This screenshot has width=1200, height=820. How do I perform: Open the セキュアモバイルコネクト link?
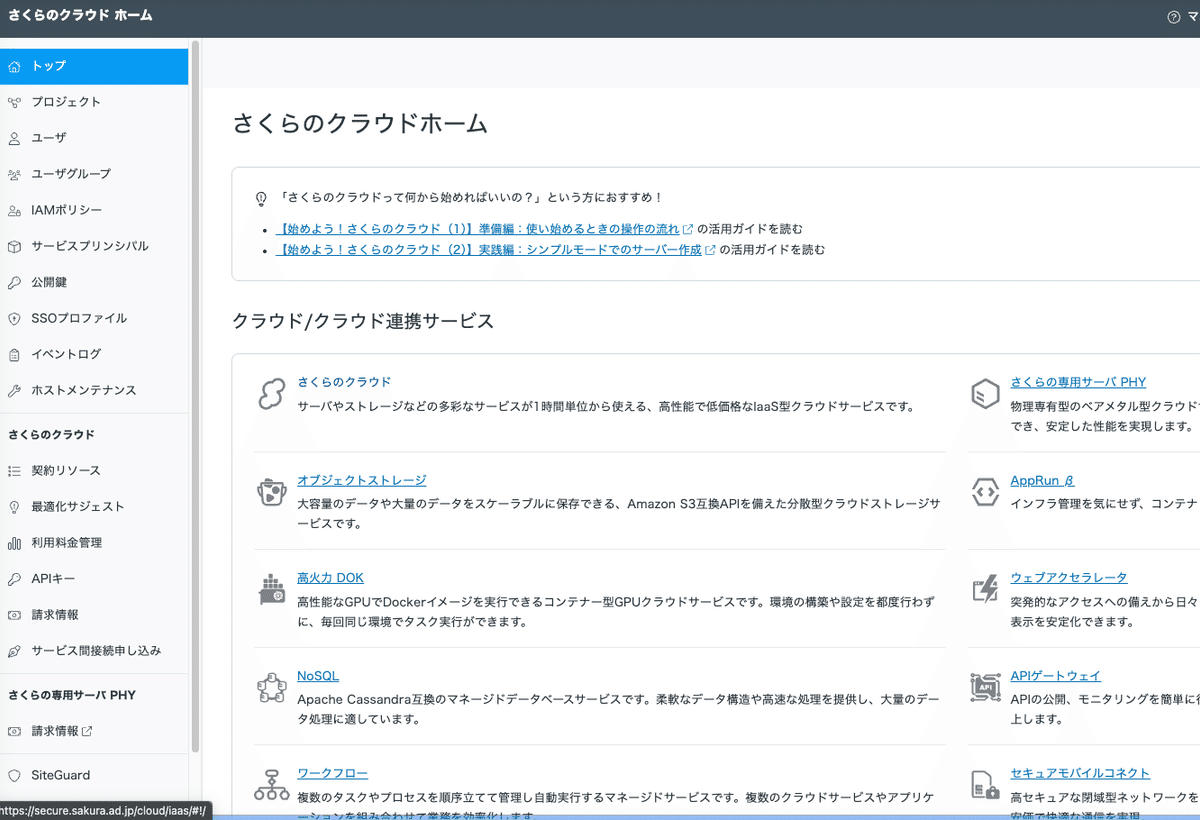pyautogui.click(x=1080, y=774)
